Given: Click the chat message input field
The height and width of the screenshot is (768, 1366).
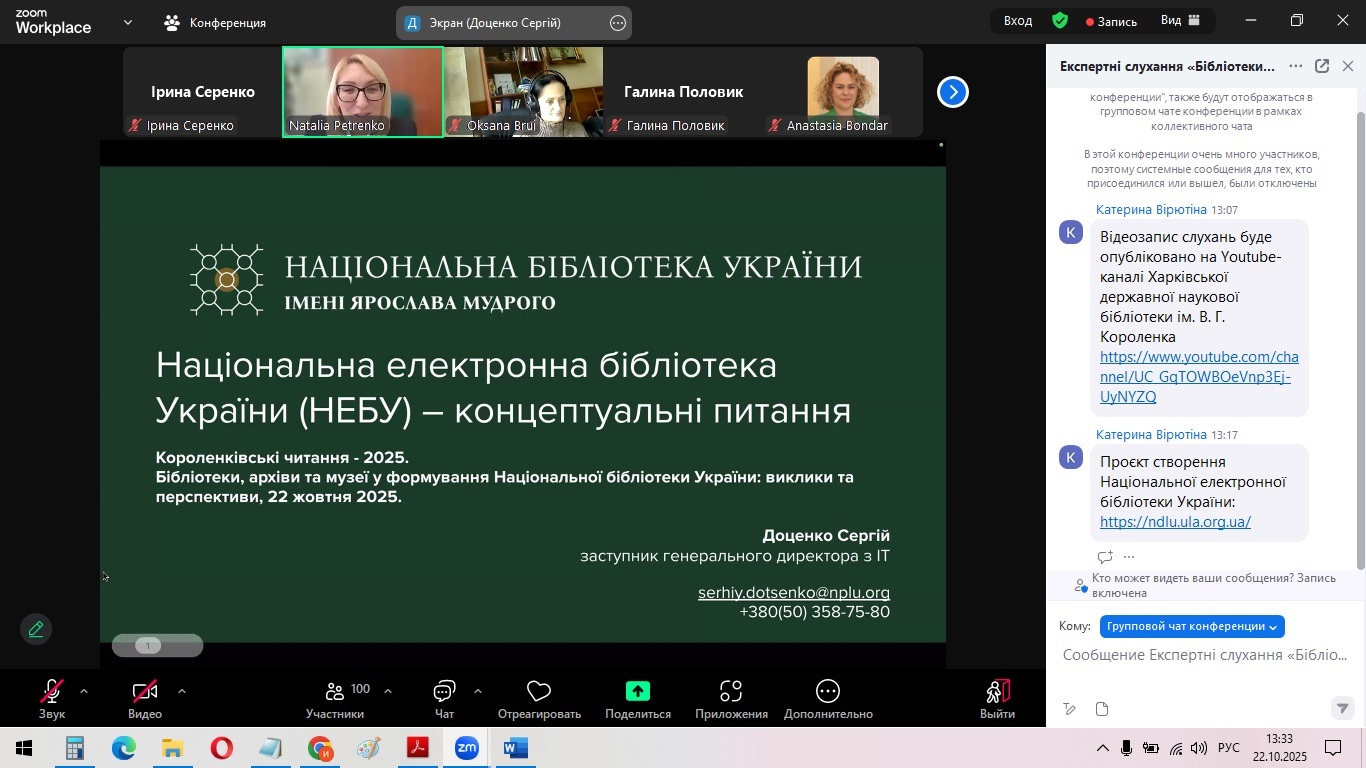Looking at the screenshot, I should (1200, 654).
